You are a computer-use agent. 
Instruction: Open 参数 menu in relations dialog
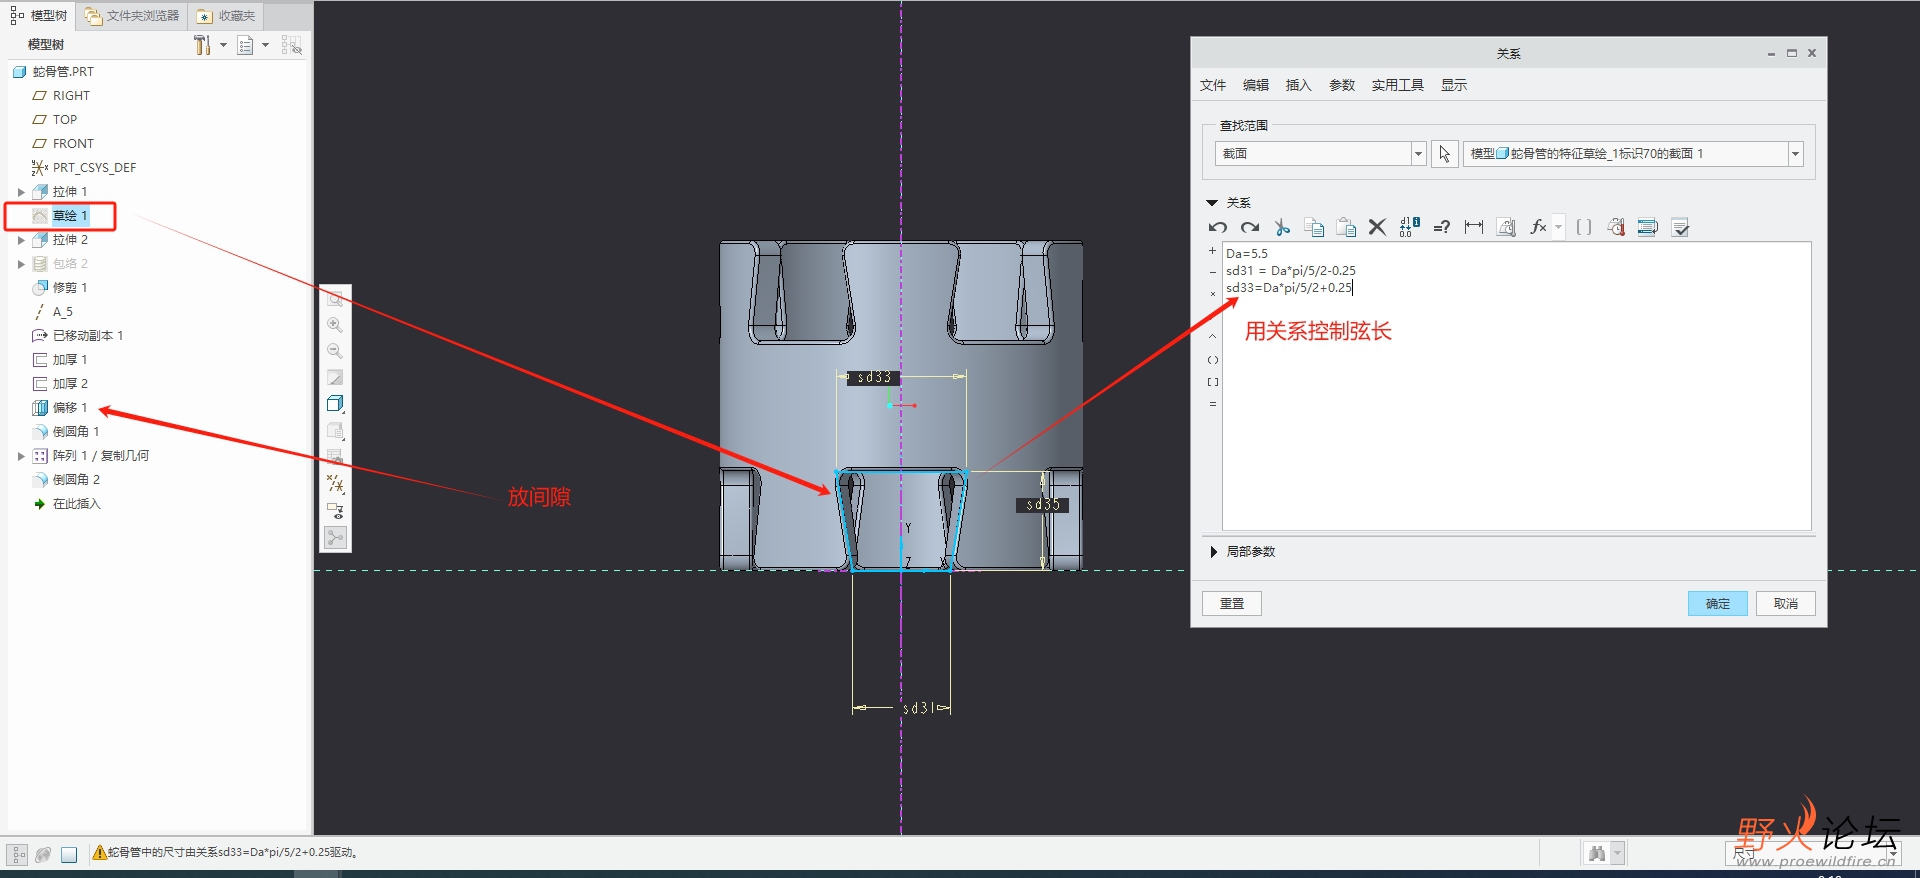(1342, 85)
